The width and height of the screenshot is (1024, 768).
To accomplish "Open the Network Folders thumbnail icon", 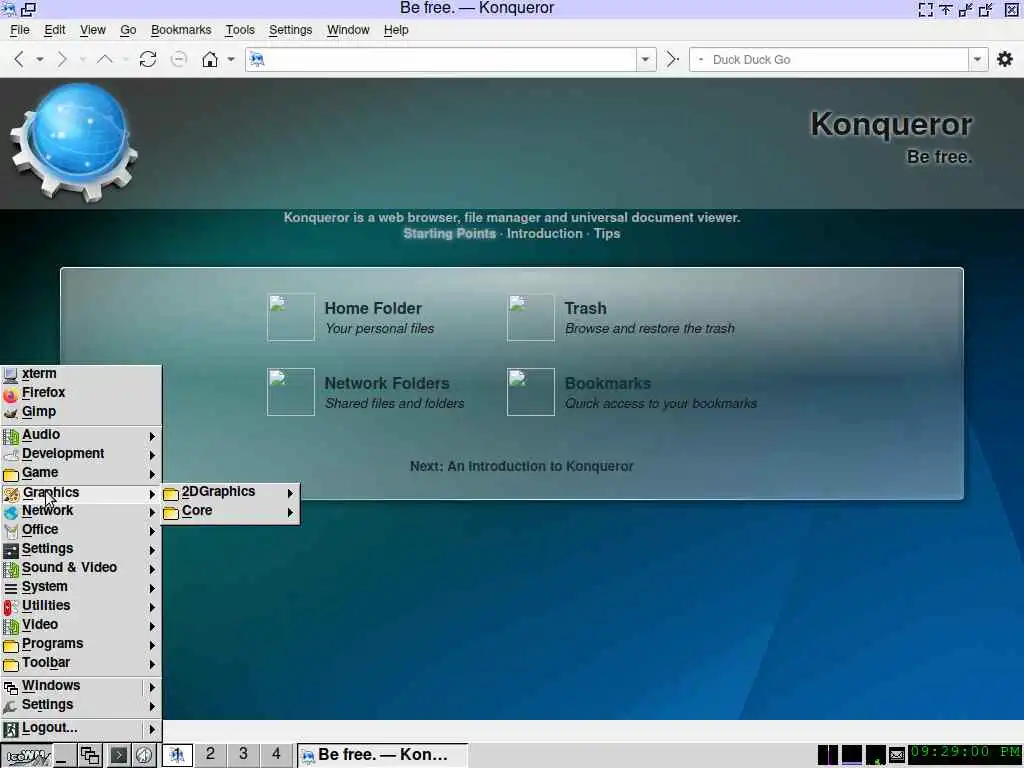I will [x=291, y=392].
